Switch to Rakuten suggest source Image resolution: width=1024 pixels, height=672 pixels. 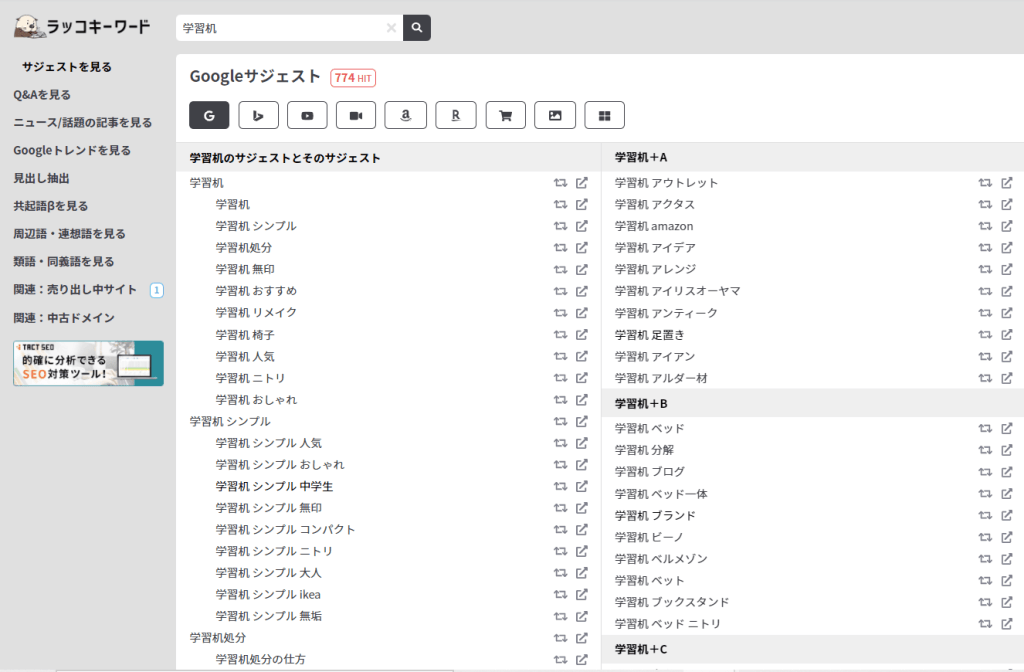[x=455, y=115]
